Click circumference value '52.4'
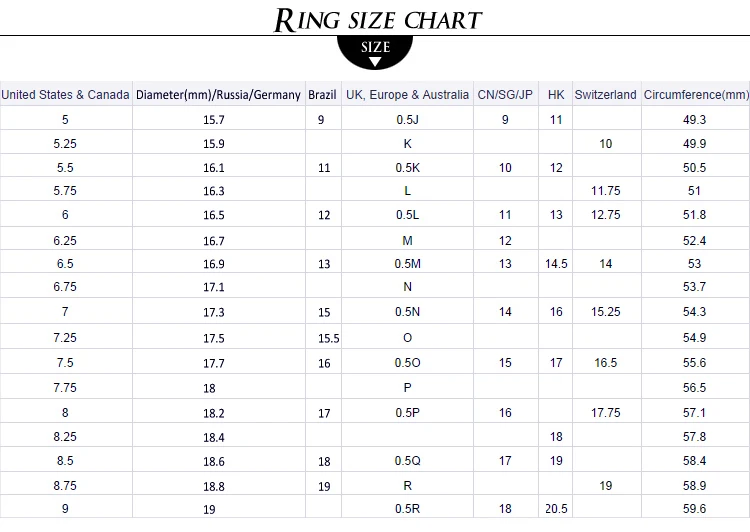750x532 pixels. [695, 240]
